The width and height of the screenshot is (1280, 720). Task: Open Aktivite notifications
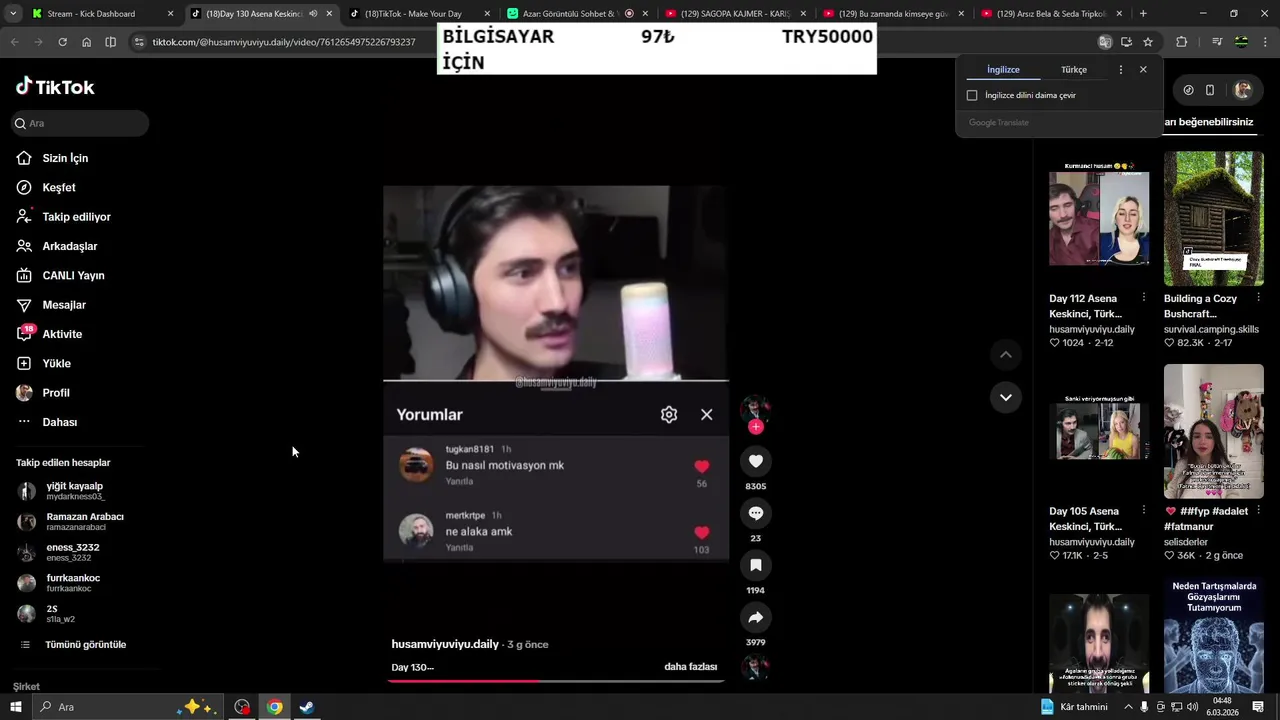49,334
